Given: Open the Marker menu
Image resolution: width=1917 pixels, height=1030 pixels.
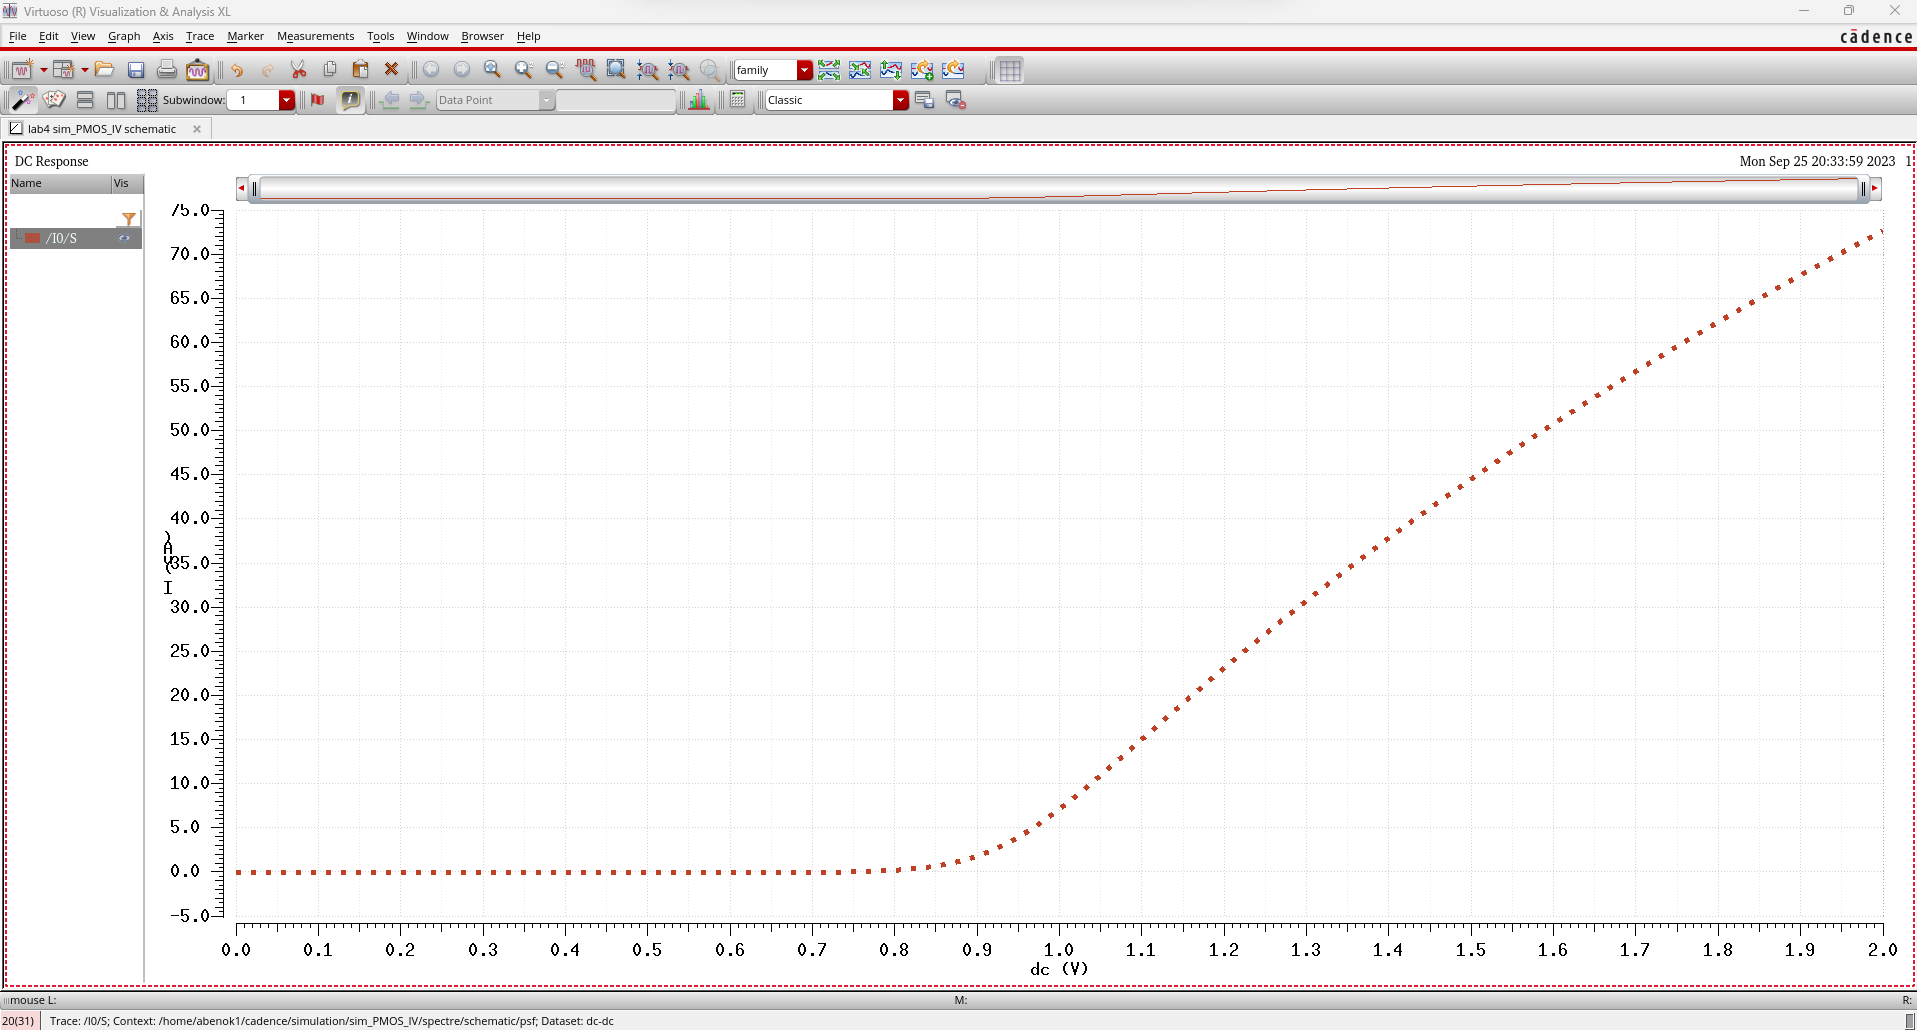Looking at the screenshot, I should point(245,36).
